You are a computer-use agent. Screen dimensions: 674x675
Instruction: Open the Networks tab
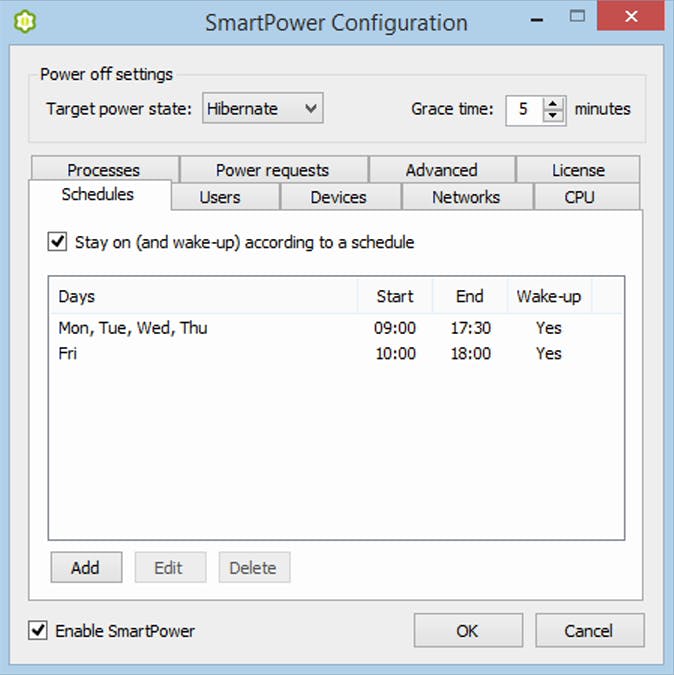[466, 197]
